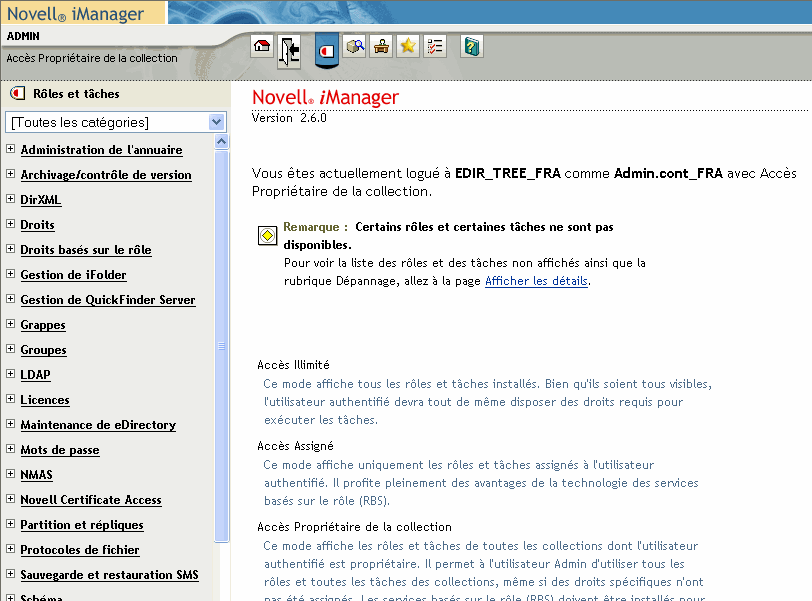Expand the Licences plus box
This screenshot has height=601, width=812.
10,399
